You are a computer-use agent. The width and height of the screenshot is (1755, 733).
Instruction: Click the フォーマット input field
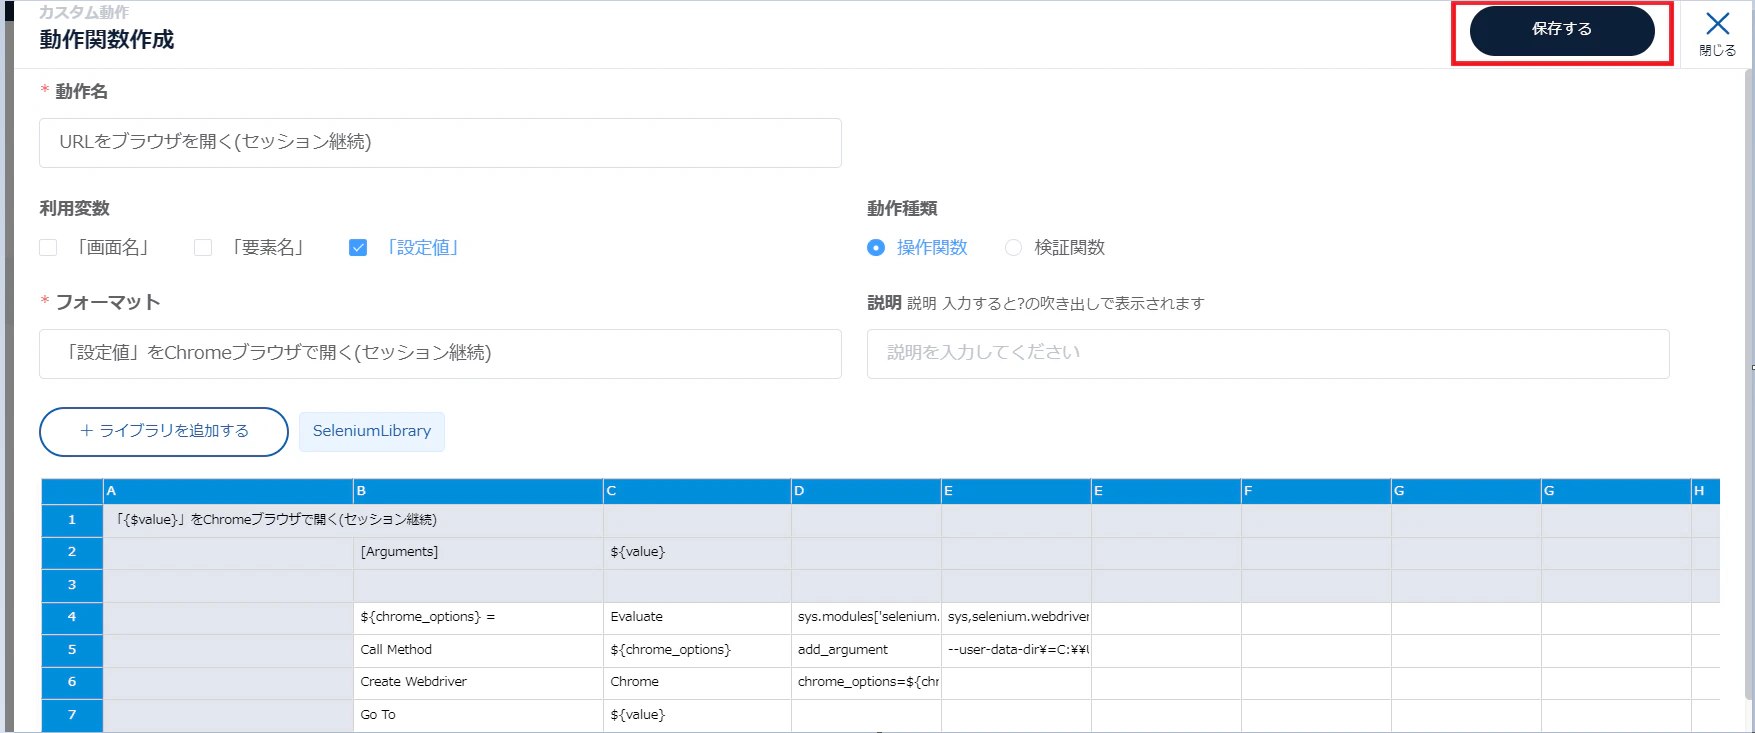point(440,354)
